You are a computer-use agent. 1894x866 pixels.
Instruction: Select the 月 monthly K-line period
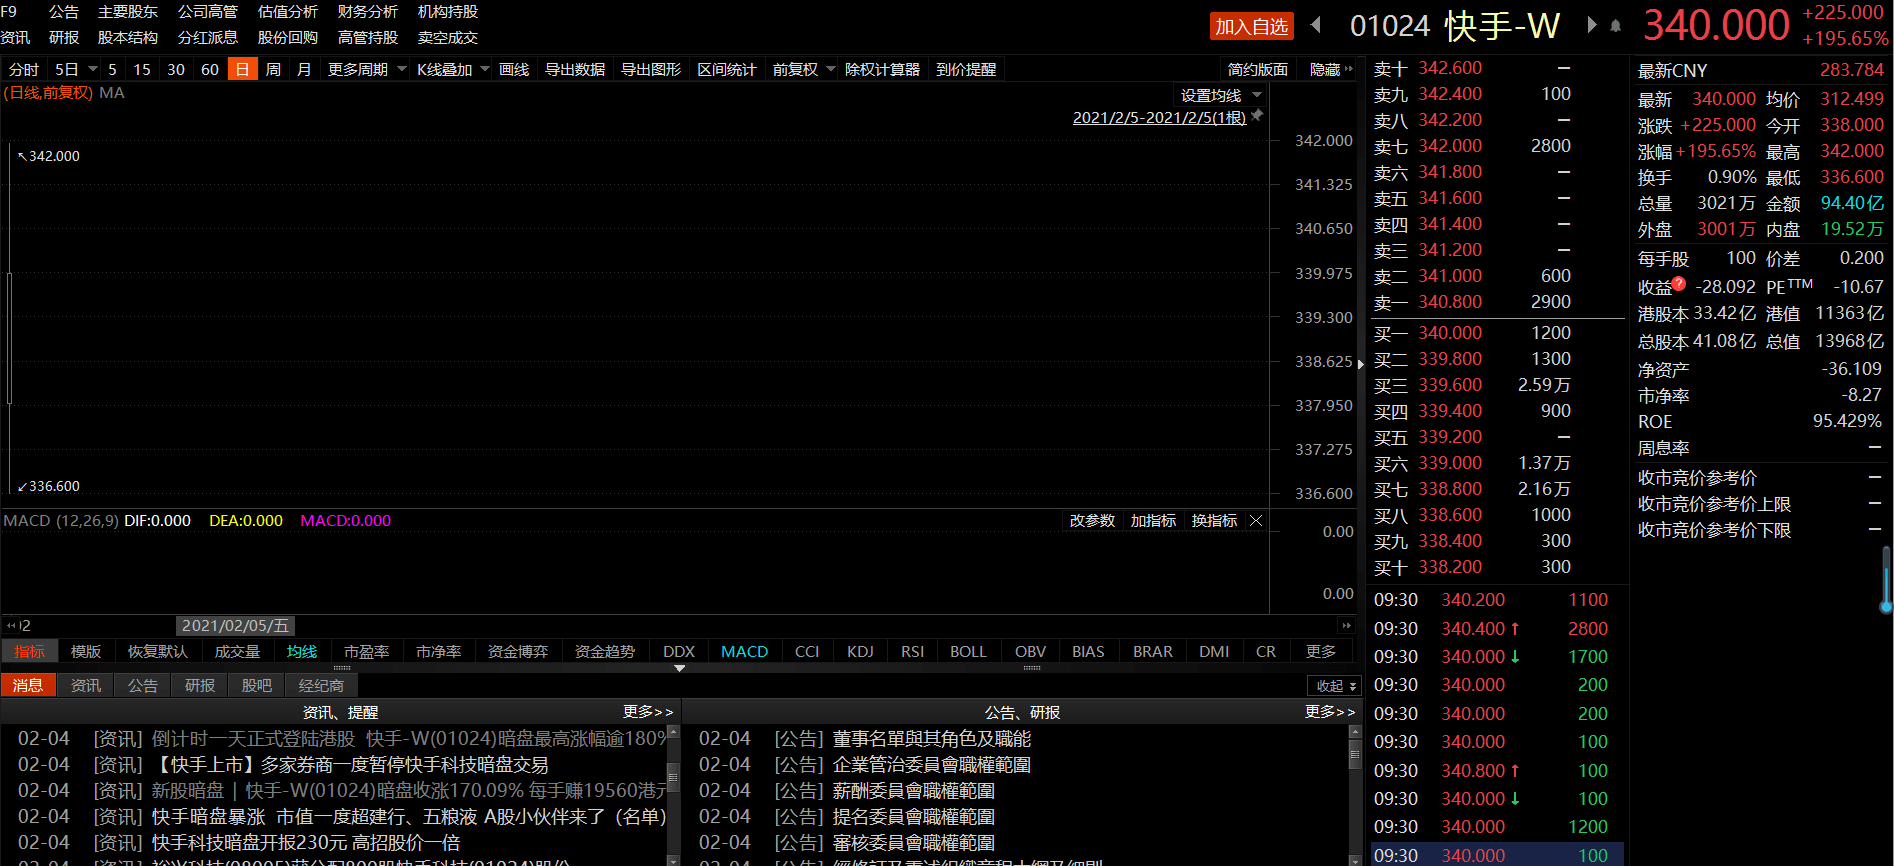pos(304,69)
